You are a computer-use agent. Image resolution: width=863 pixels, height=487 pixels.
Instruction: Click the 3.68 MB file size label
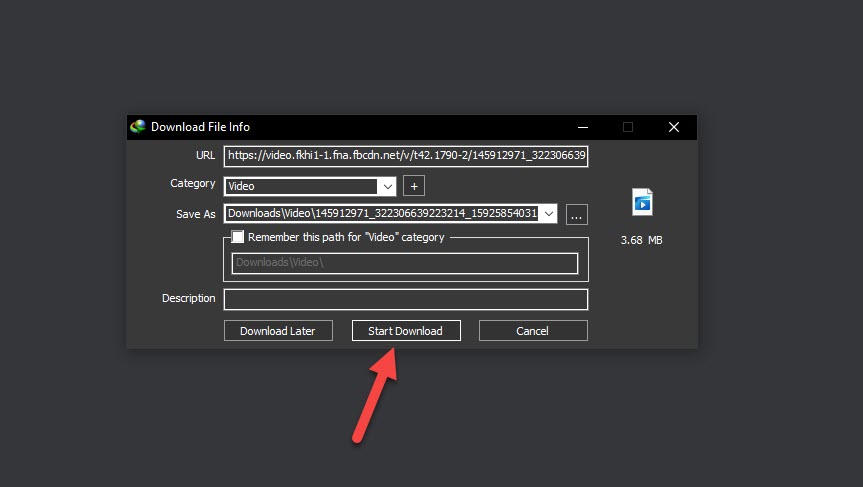pos(641,240)
